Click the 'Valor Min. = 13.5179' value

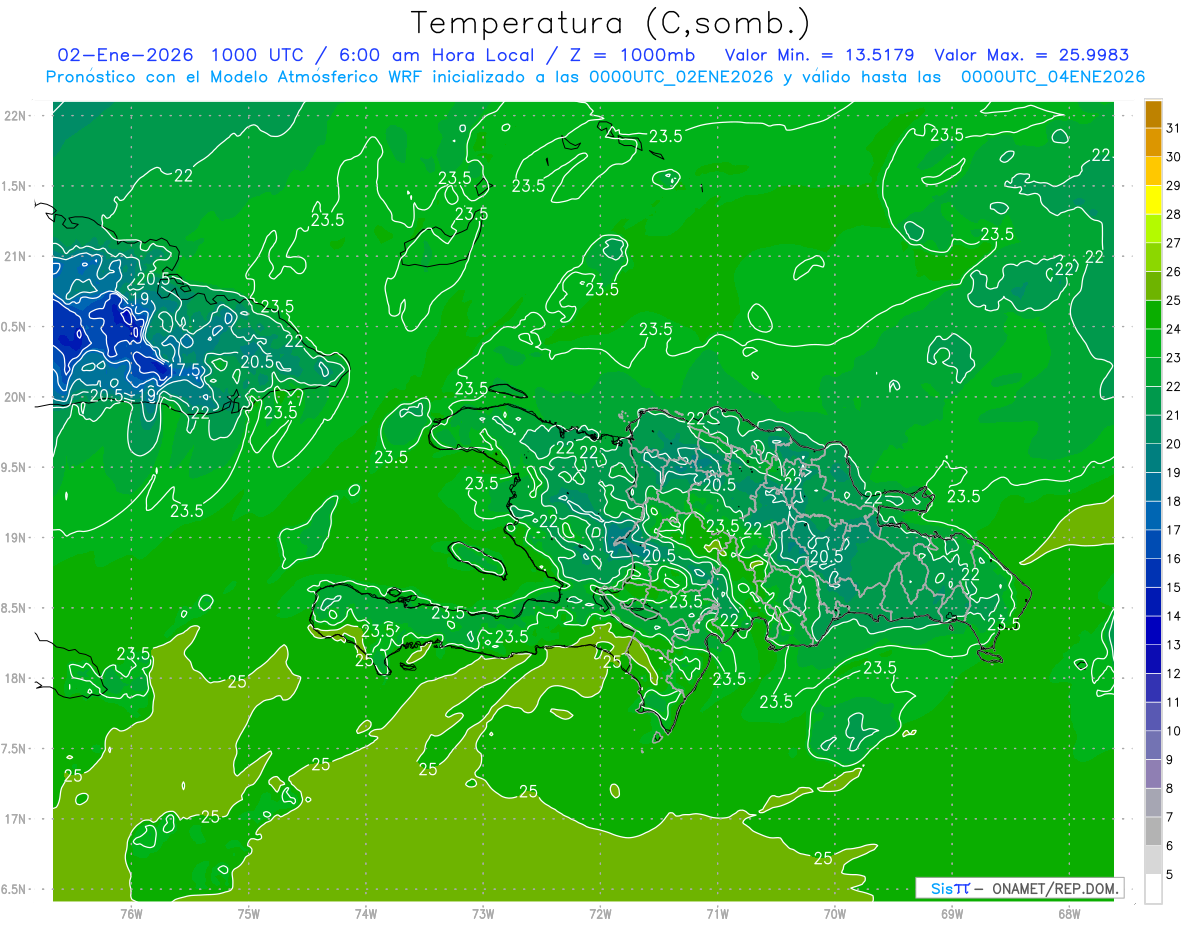click(819, 55)
